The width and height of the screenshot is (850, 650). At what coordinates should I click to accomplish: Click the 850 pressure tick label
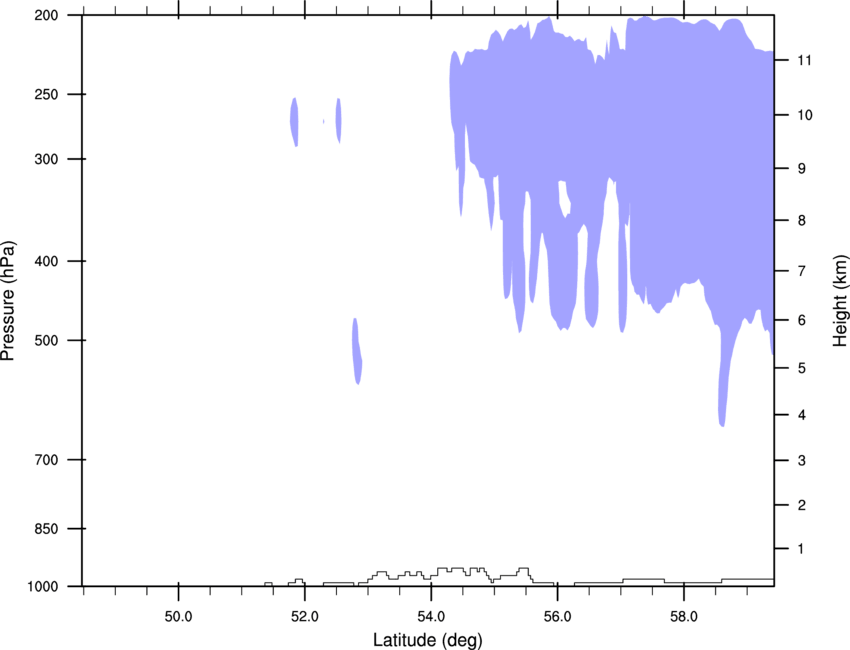coord(46,529)
